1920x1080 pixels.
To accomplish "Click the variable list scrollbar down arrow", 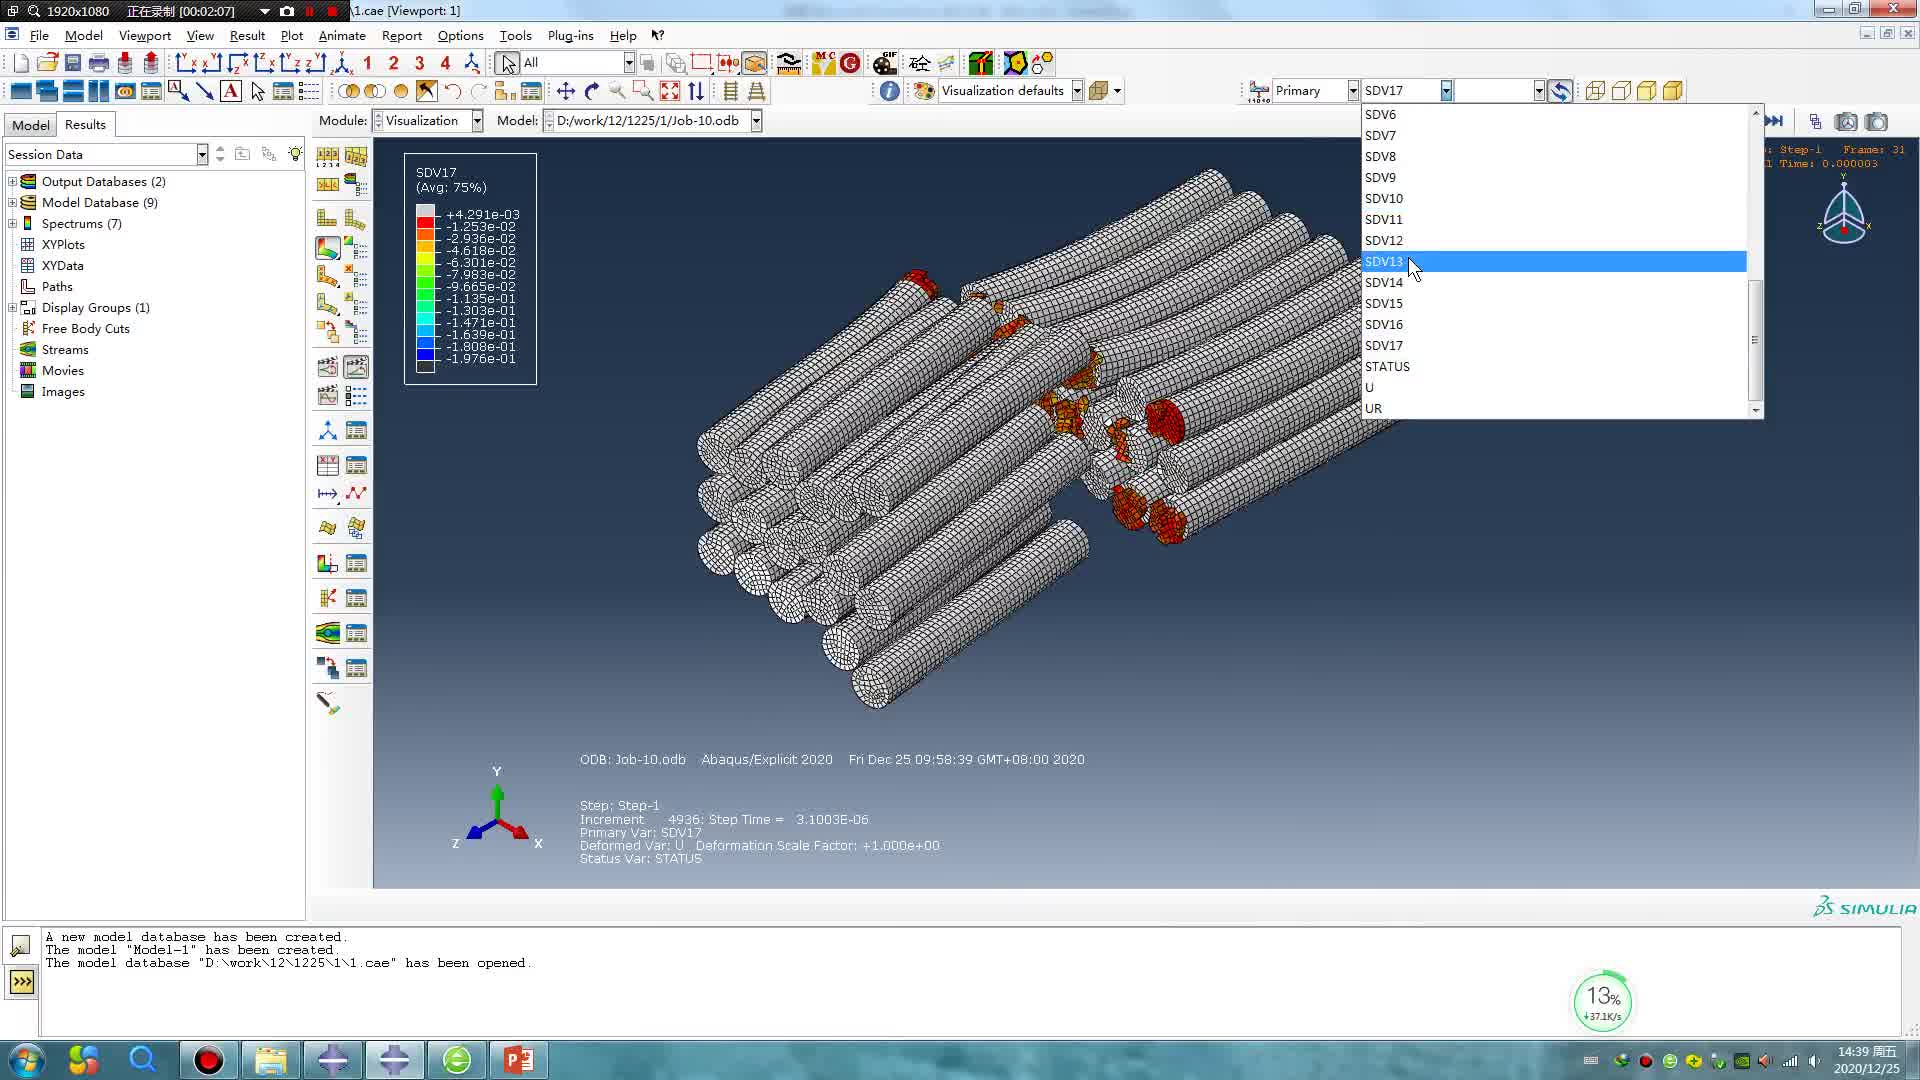I will point(1755,410).
